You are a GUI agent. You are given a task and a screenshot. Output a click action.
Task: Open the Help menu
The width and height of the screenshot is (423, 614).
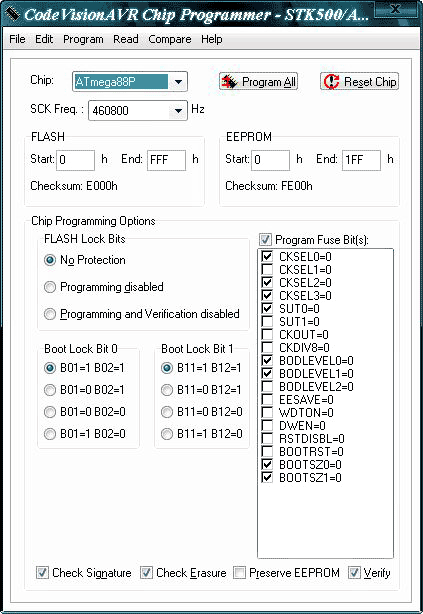[x=212, y=39]
